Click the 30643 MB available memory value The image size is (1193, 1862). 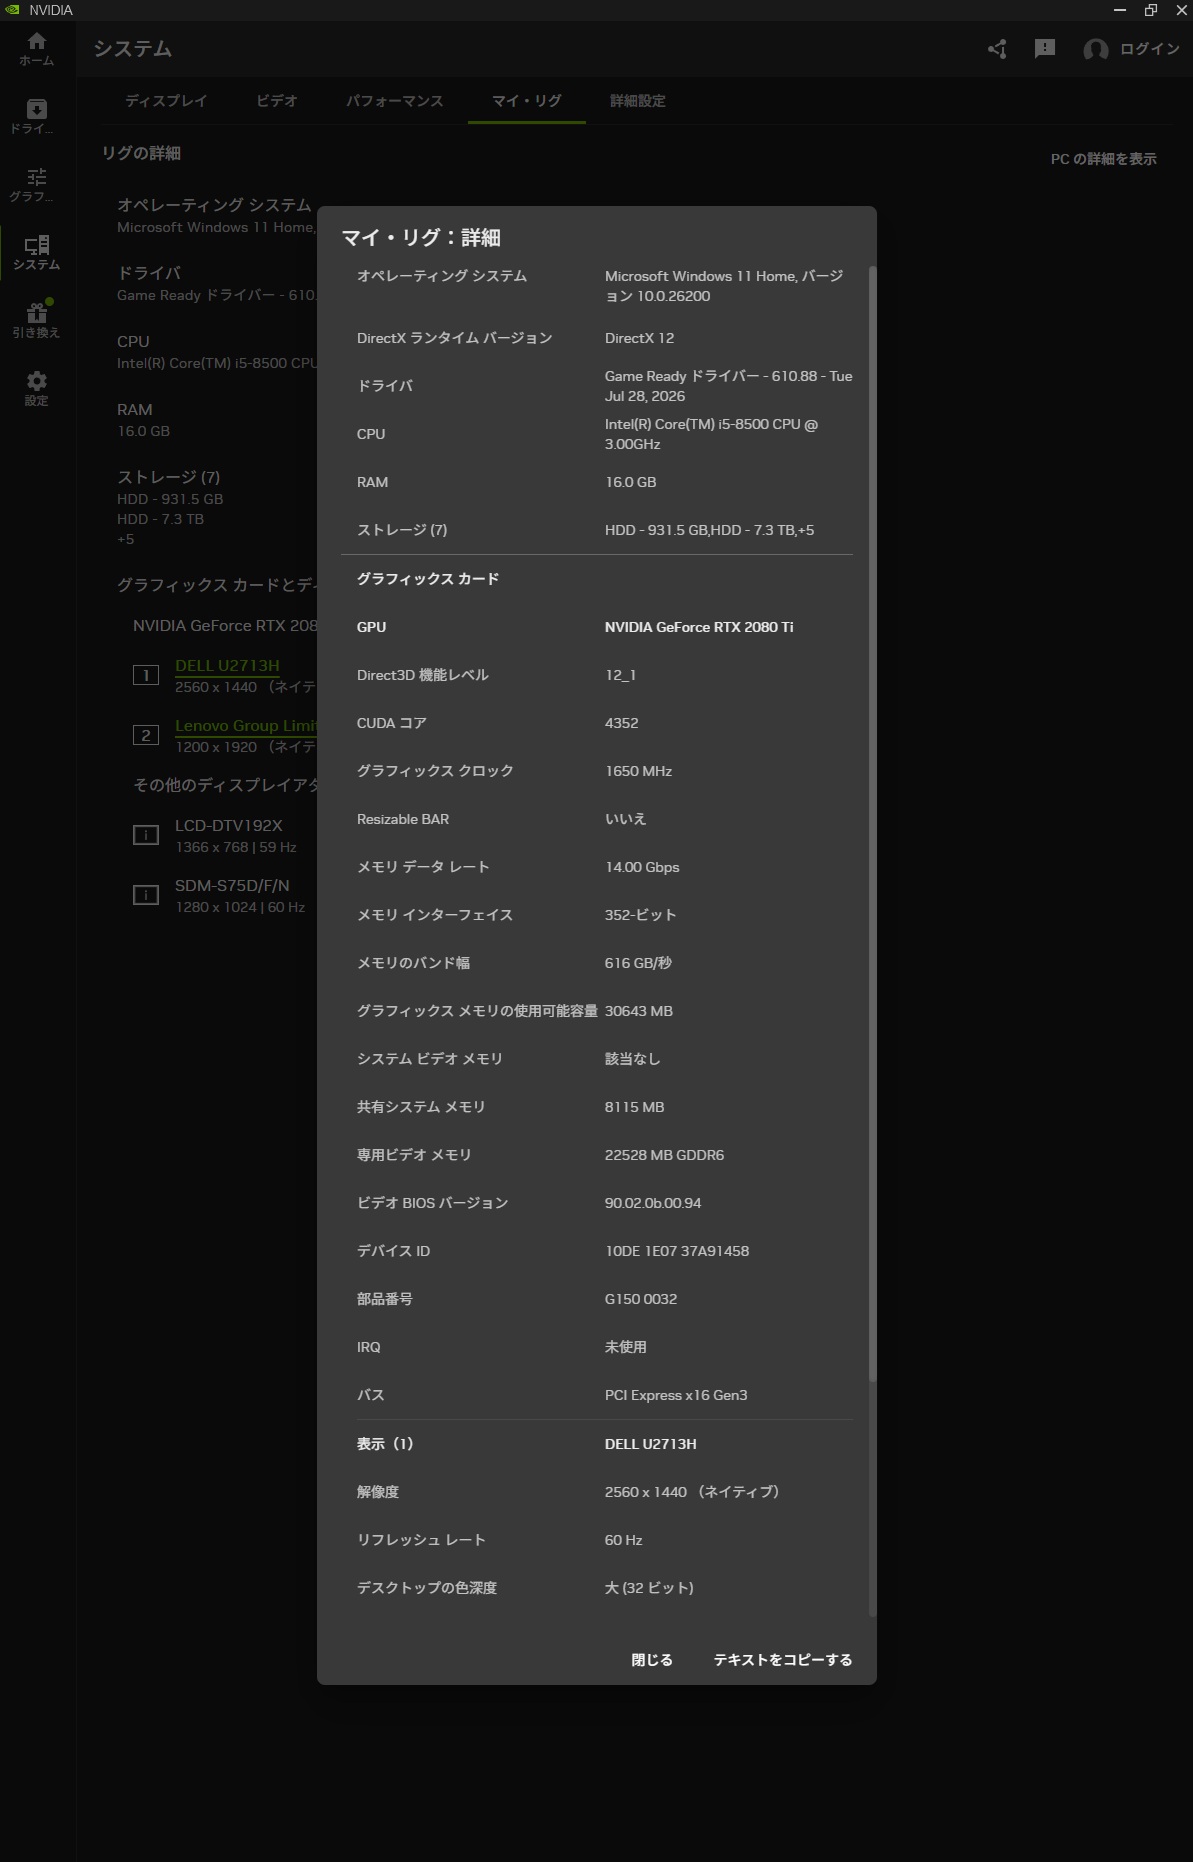[639, 1011]
